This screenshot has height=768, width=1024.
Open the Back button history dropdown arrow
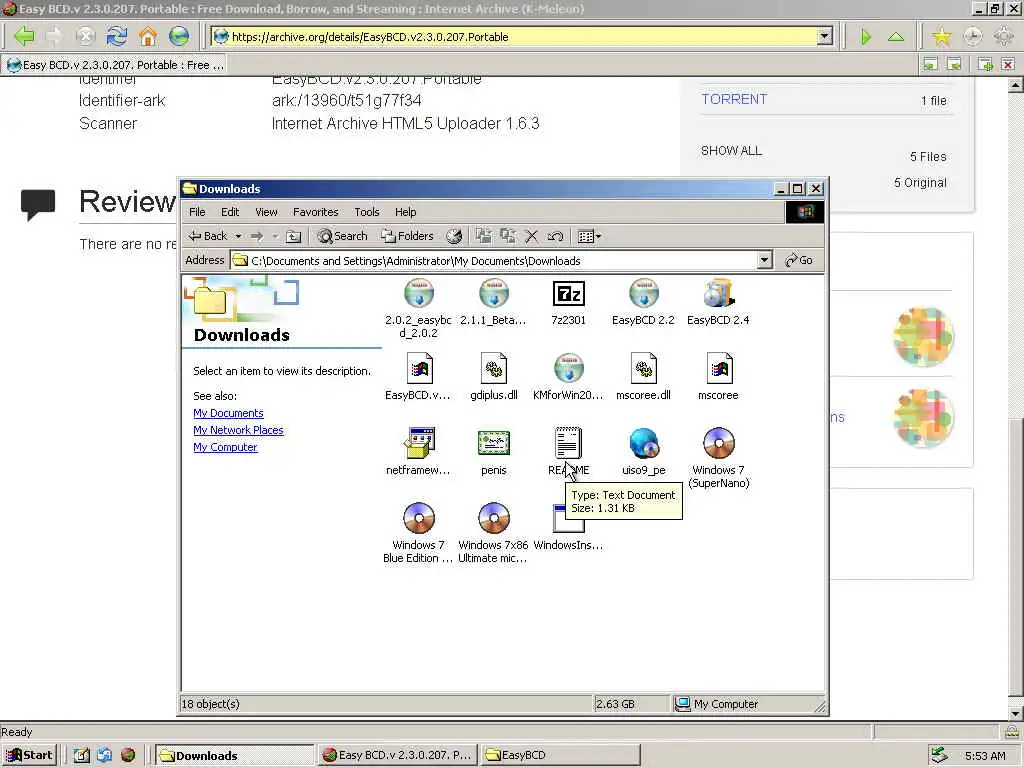(238, 236)
